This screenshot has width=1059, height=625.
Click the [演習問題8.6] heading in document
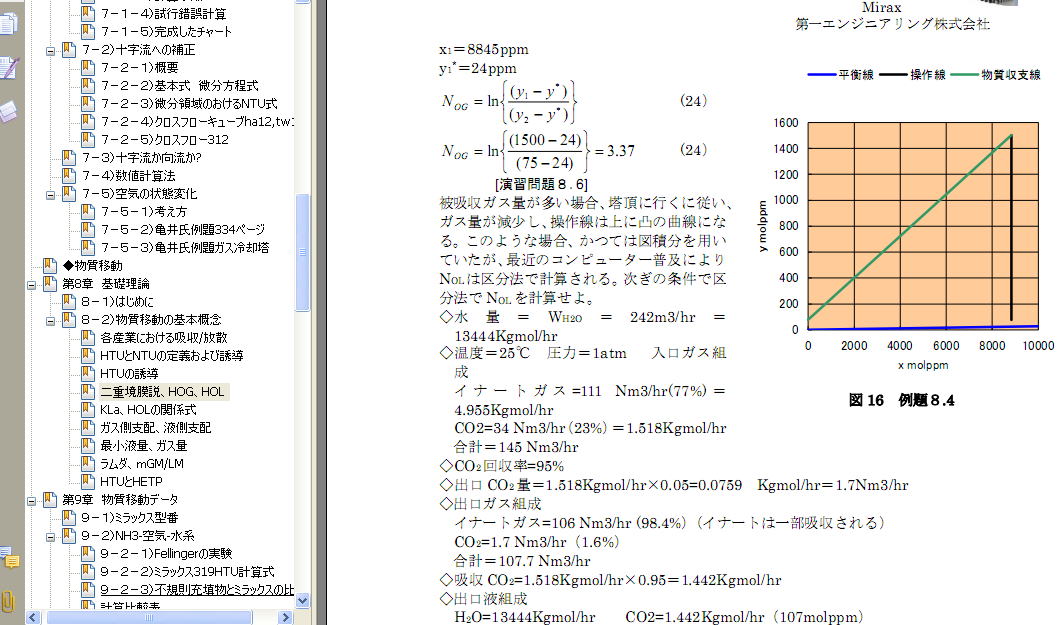[x=541, y=184]
